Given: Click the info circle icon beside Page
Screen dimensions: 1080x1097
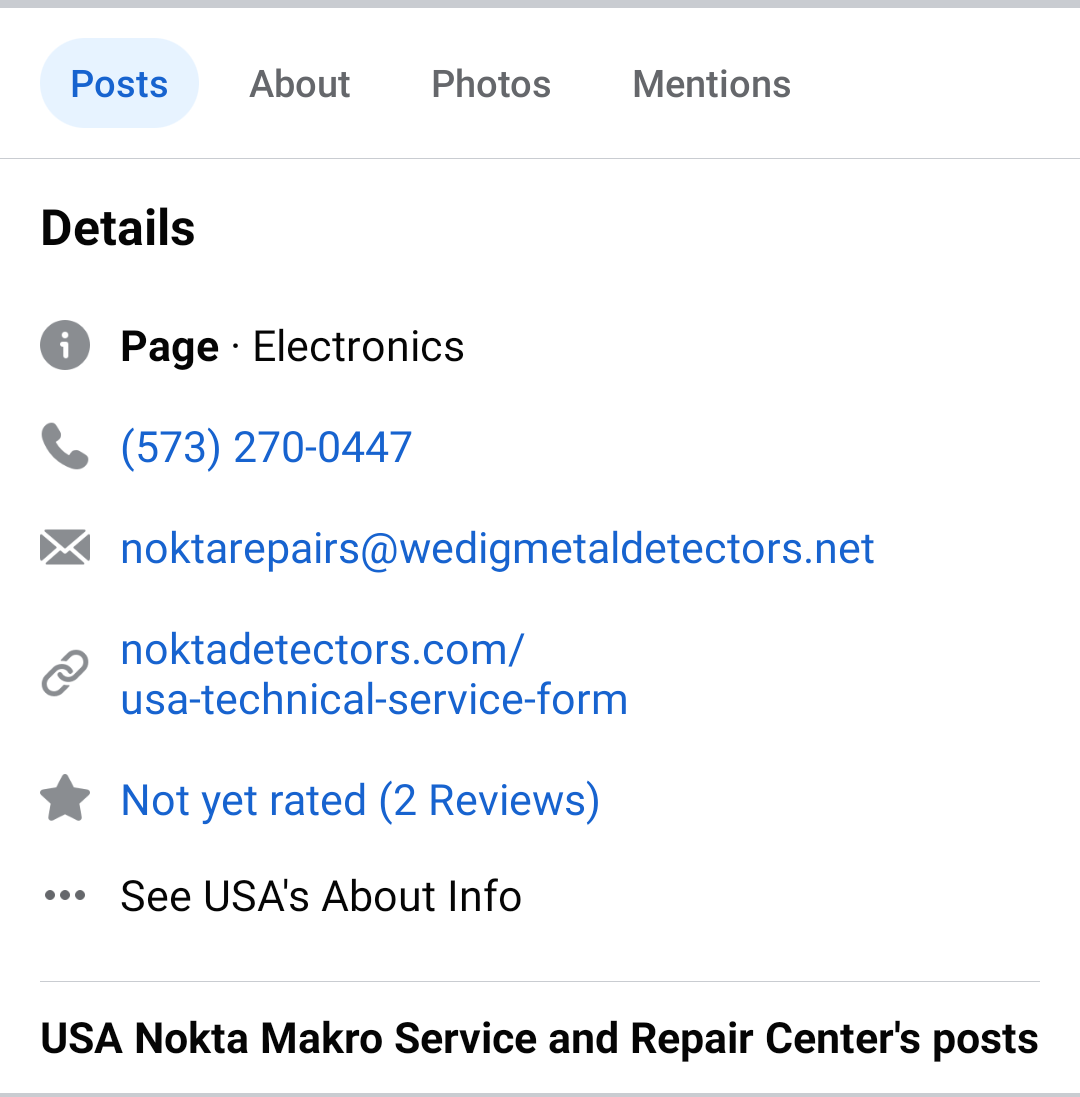Looking at the screenshot, I should pyautogui.click(x=65, y=346).
